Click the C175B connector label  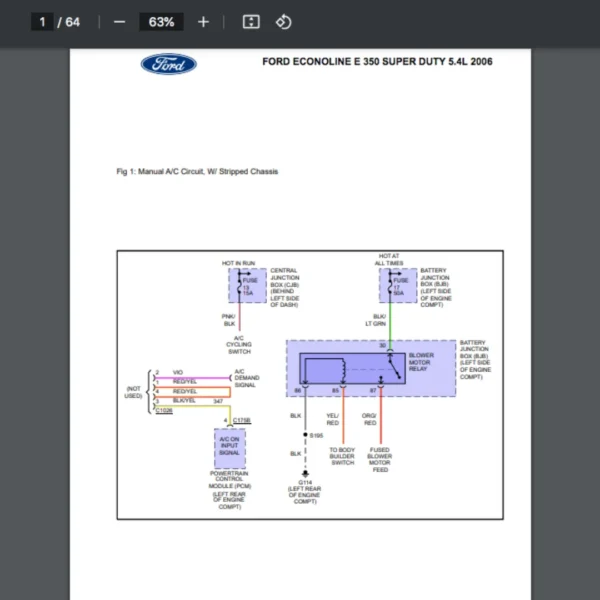click(x=242, y=420)
